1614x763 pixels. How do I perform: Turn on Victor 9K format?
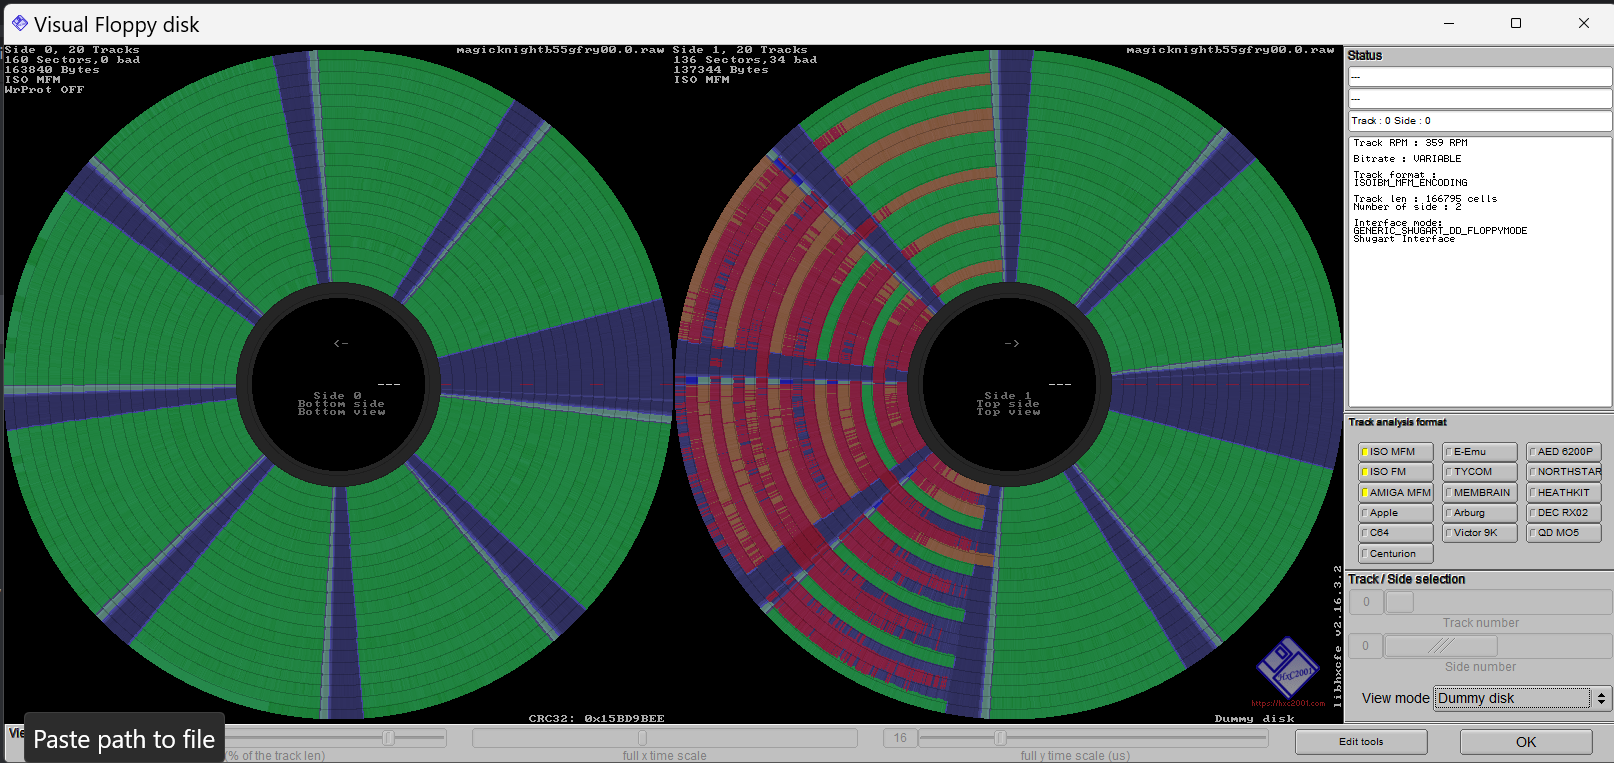[1478, 533]
